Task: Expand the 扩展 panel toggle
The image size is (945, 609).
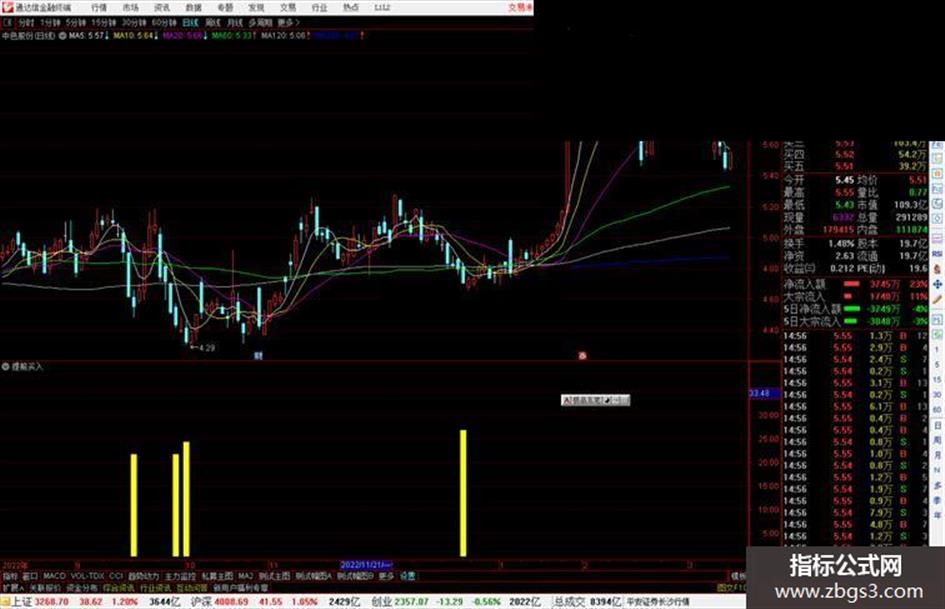Action: pos(12,588)
